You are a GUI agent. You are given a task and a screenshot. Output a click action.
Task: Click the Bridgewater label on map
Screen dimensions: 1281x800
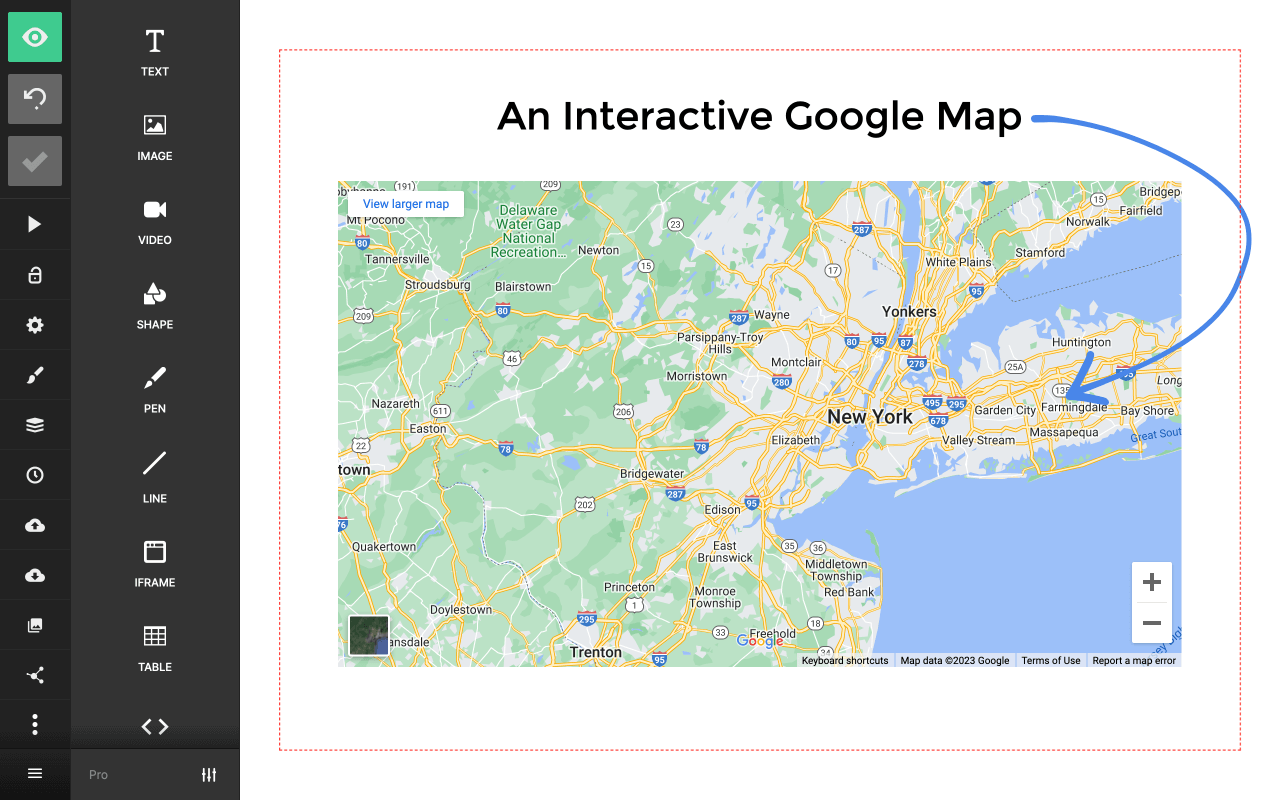652,474
